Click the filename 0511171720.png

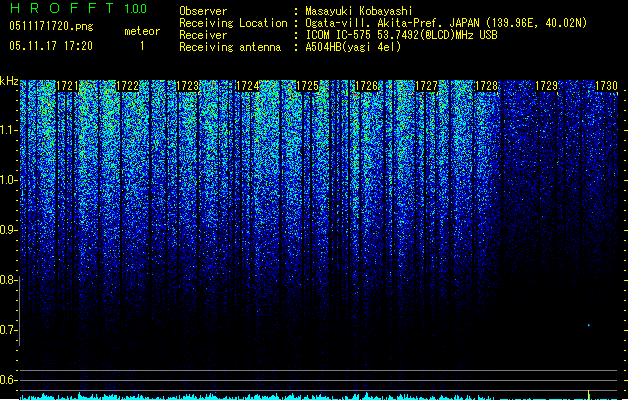pos(51,27)
